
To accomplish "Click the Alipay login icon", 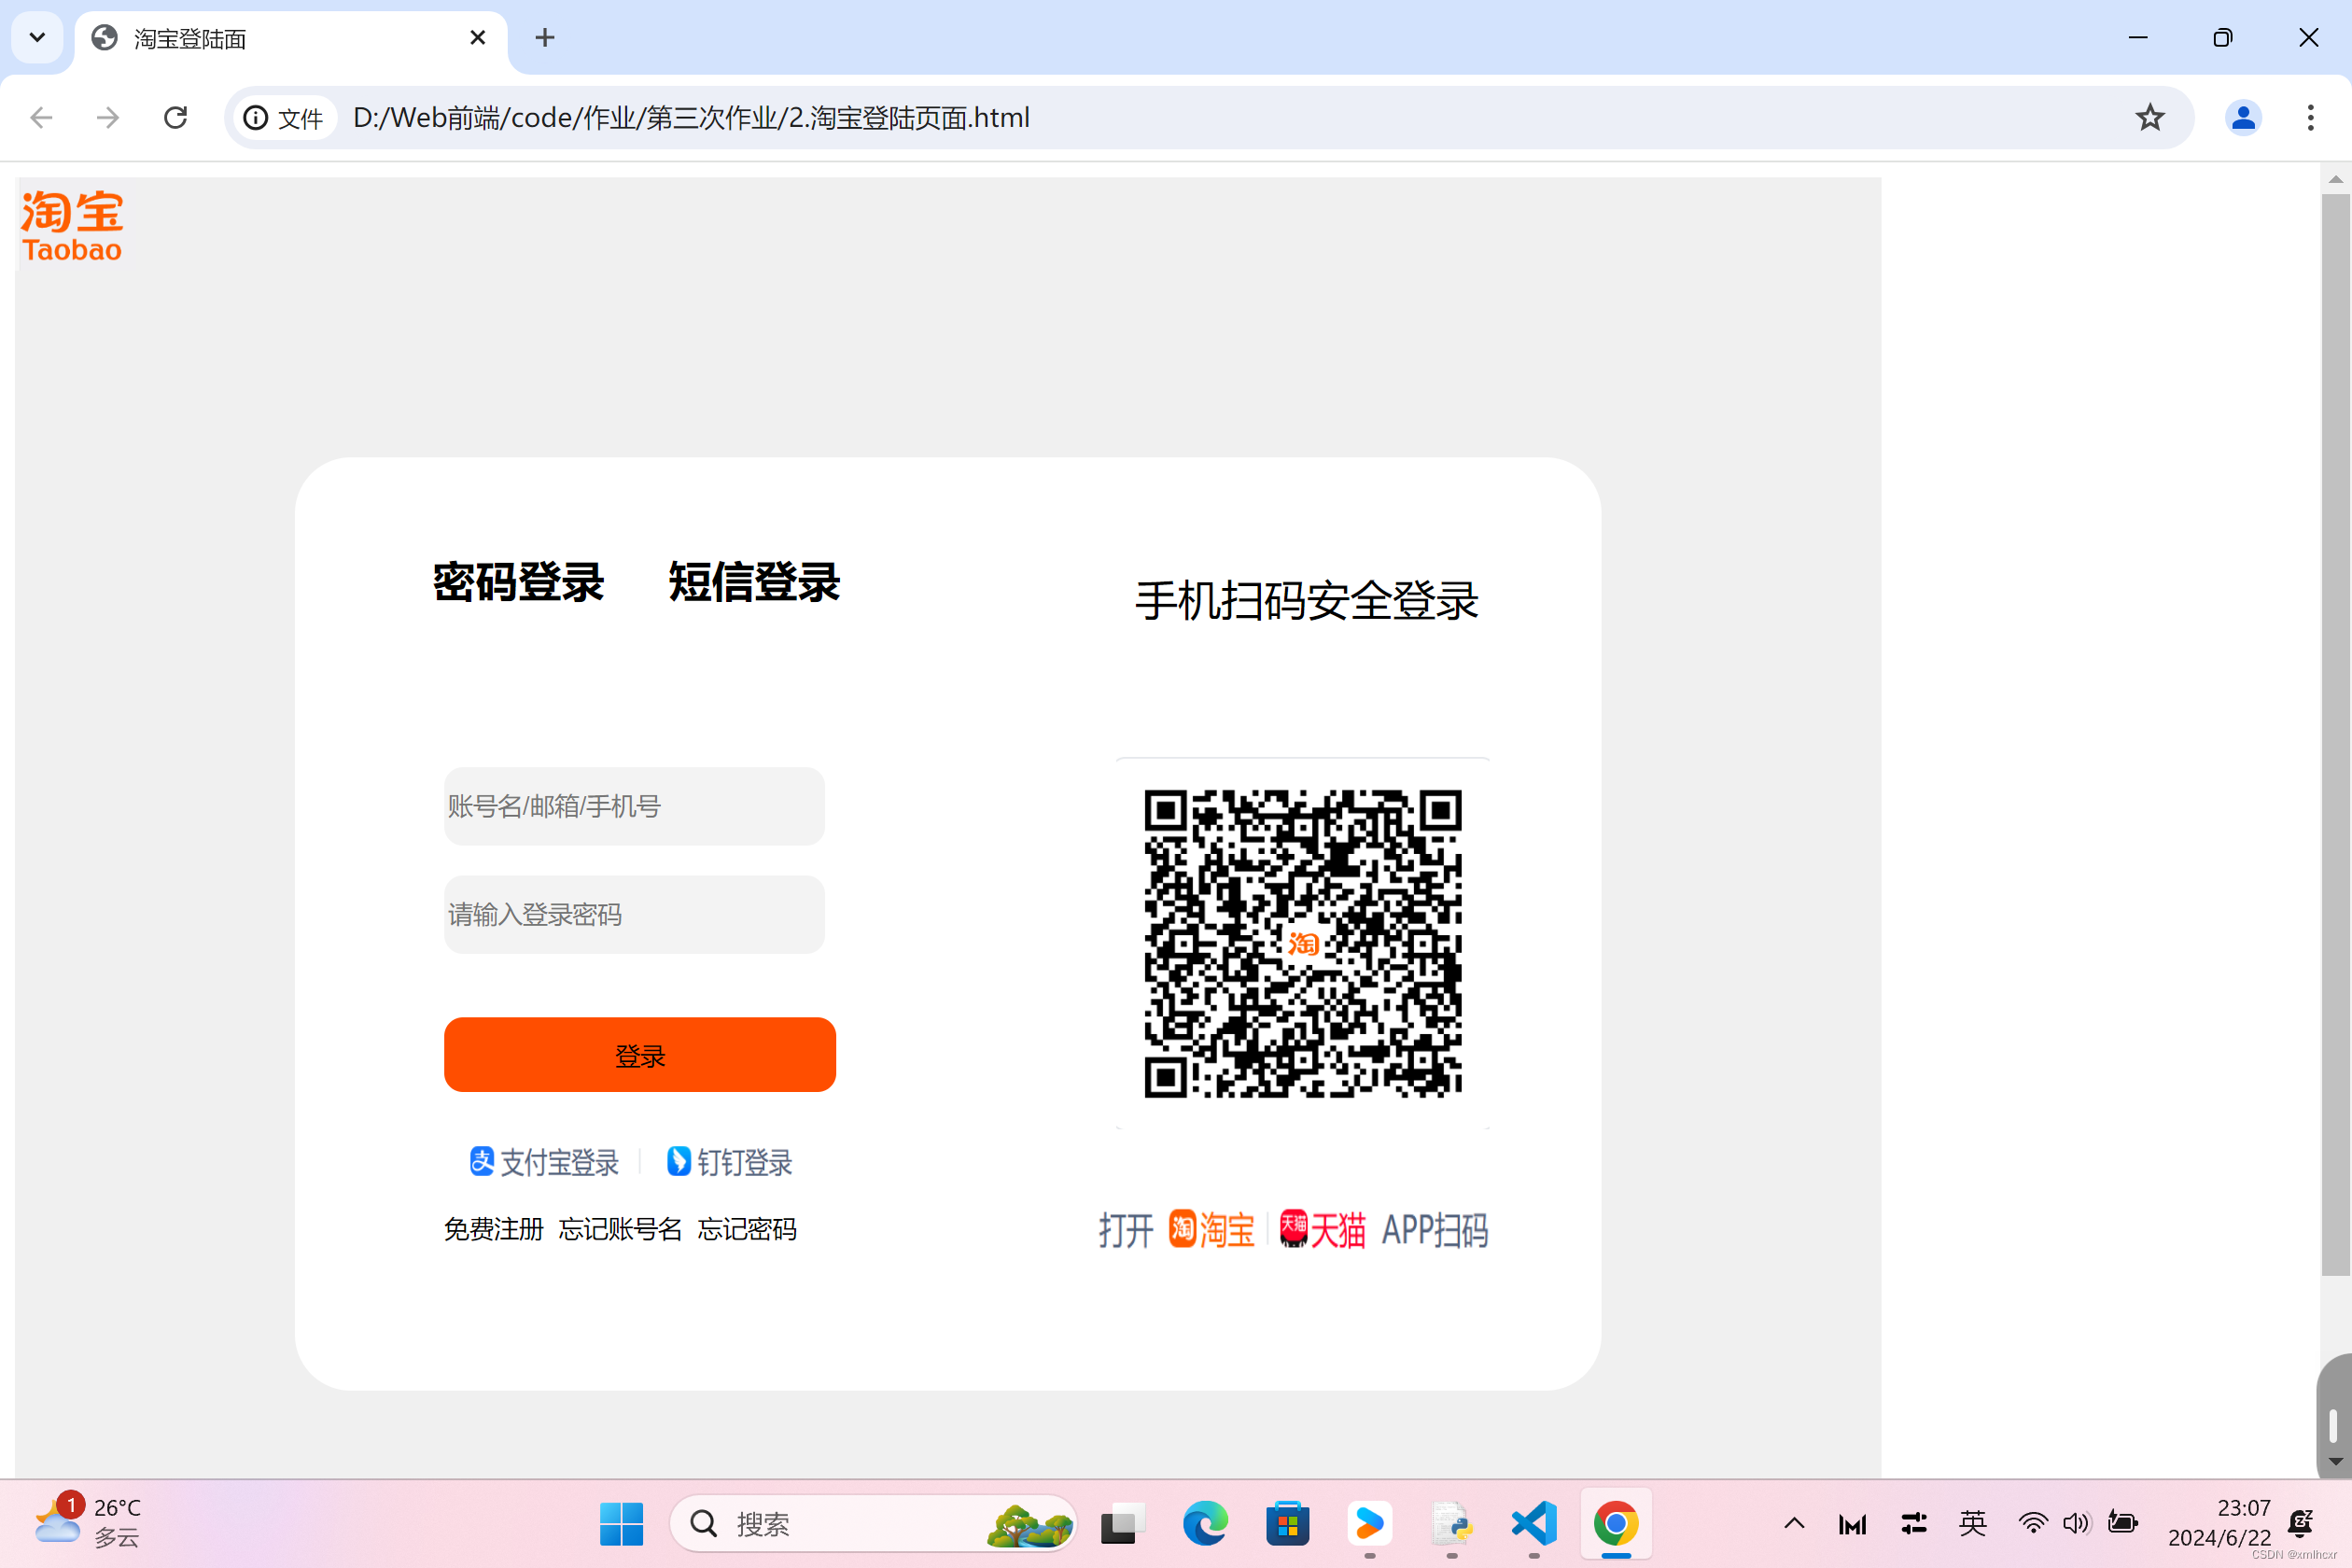I will [x=482, y=1161].
